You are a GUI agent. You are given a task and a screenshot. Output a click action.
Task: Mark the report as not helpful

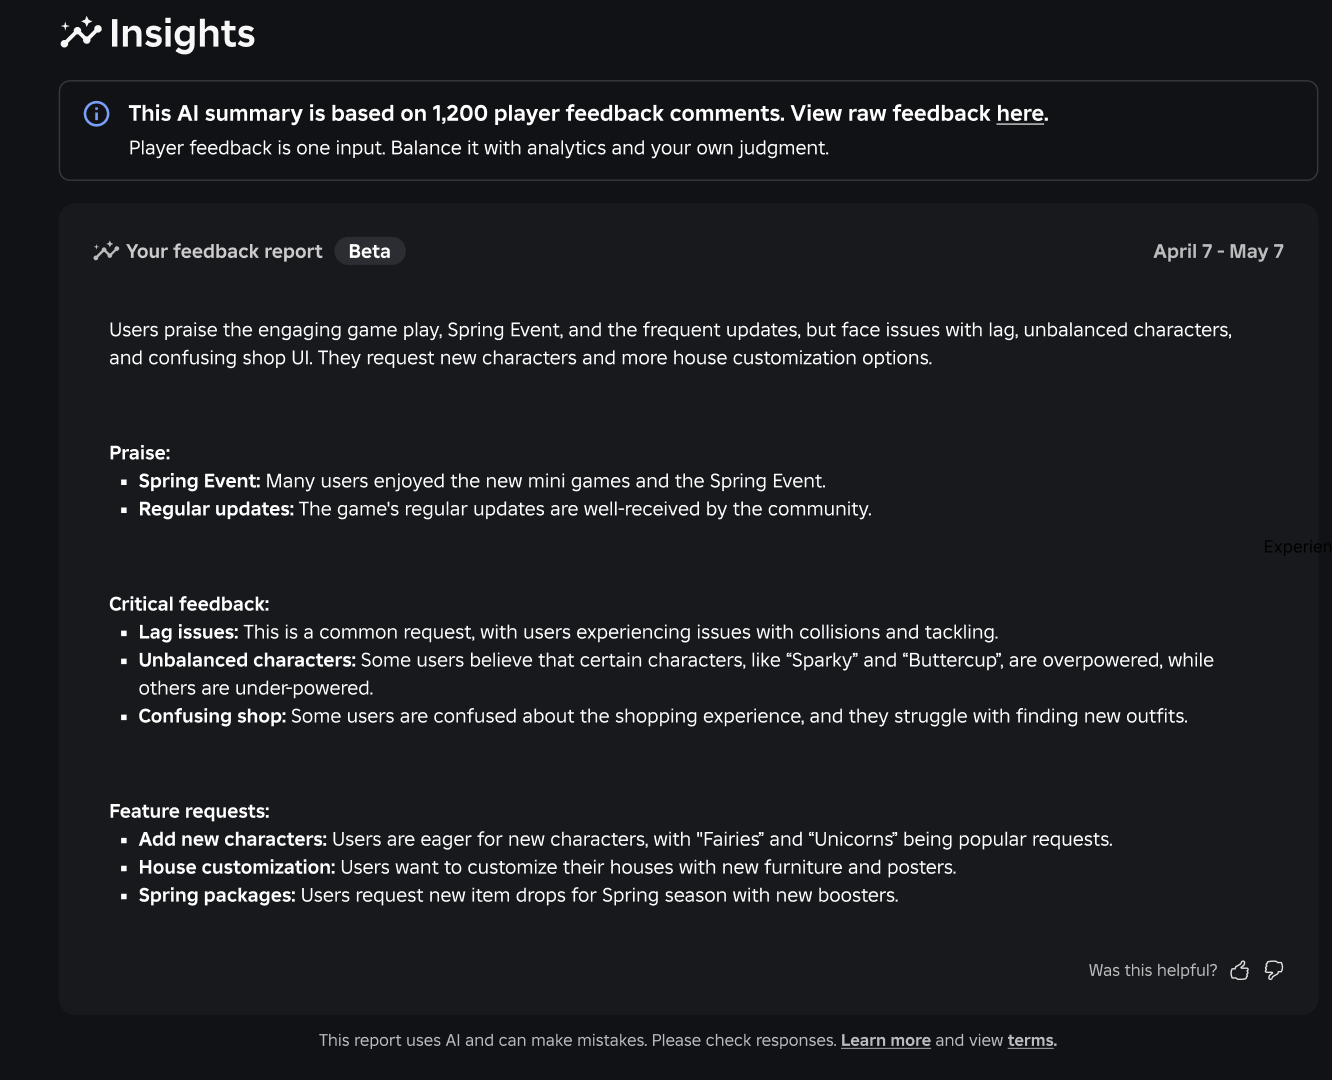1274,970
